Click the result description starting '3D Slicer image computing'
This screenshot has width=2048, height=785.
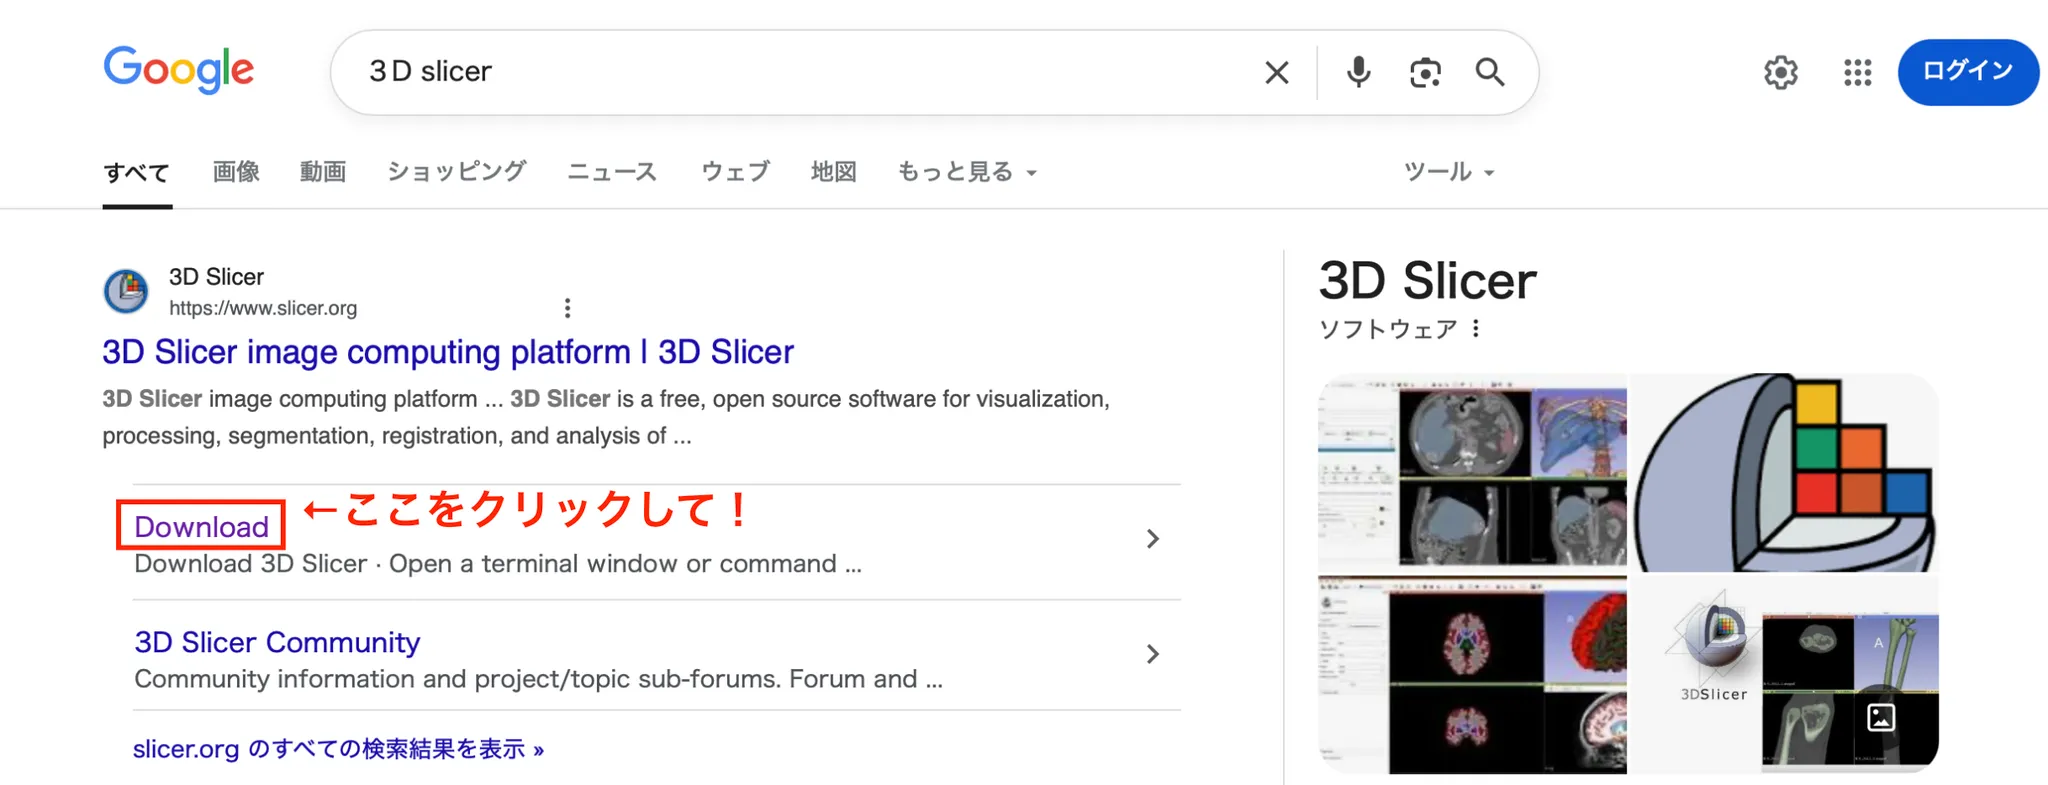pyautogui.click(x=606, y=417)
